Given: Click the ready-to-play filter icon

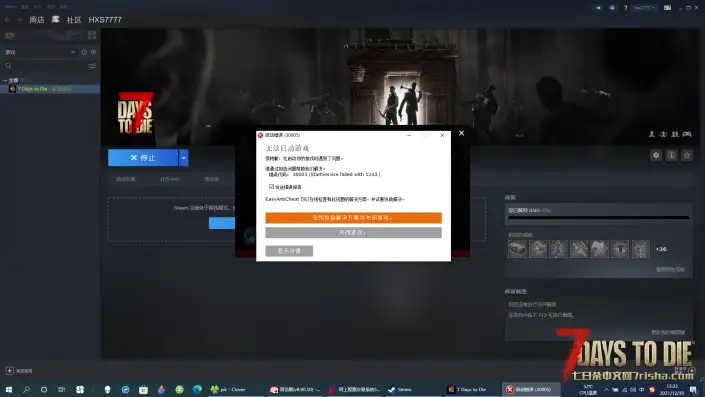Looking at the screenshot, I should pos(94,52).
